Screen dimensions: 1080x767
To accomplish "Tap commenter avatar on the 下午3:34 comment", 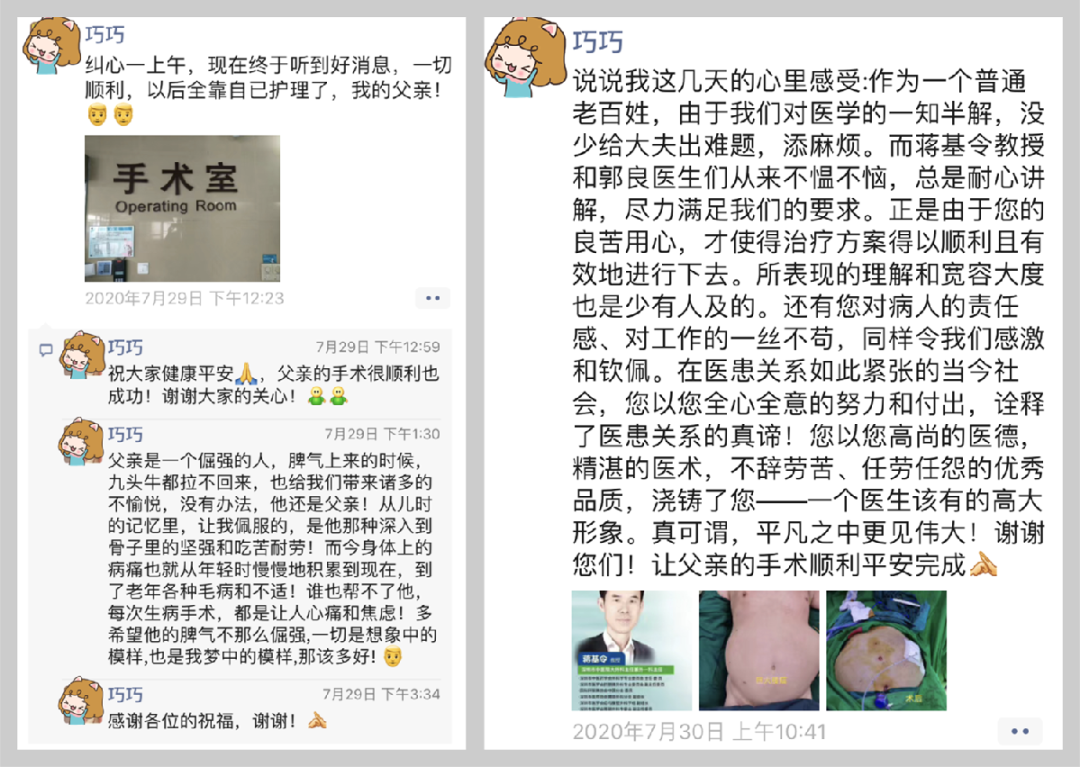I will coord(82,701).
